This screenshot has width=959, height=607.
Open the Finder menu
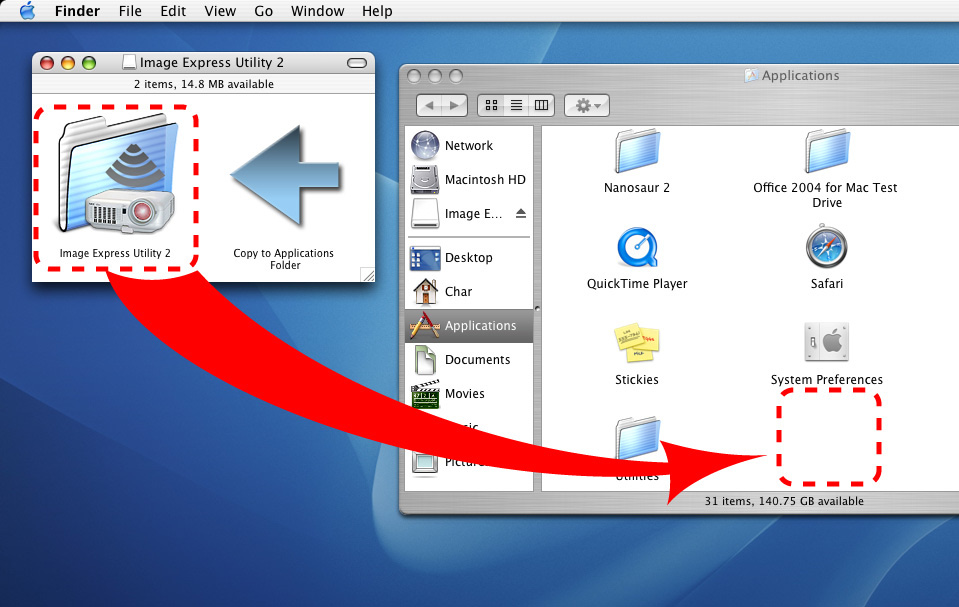[77, 11]
